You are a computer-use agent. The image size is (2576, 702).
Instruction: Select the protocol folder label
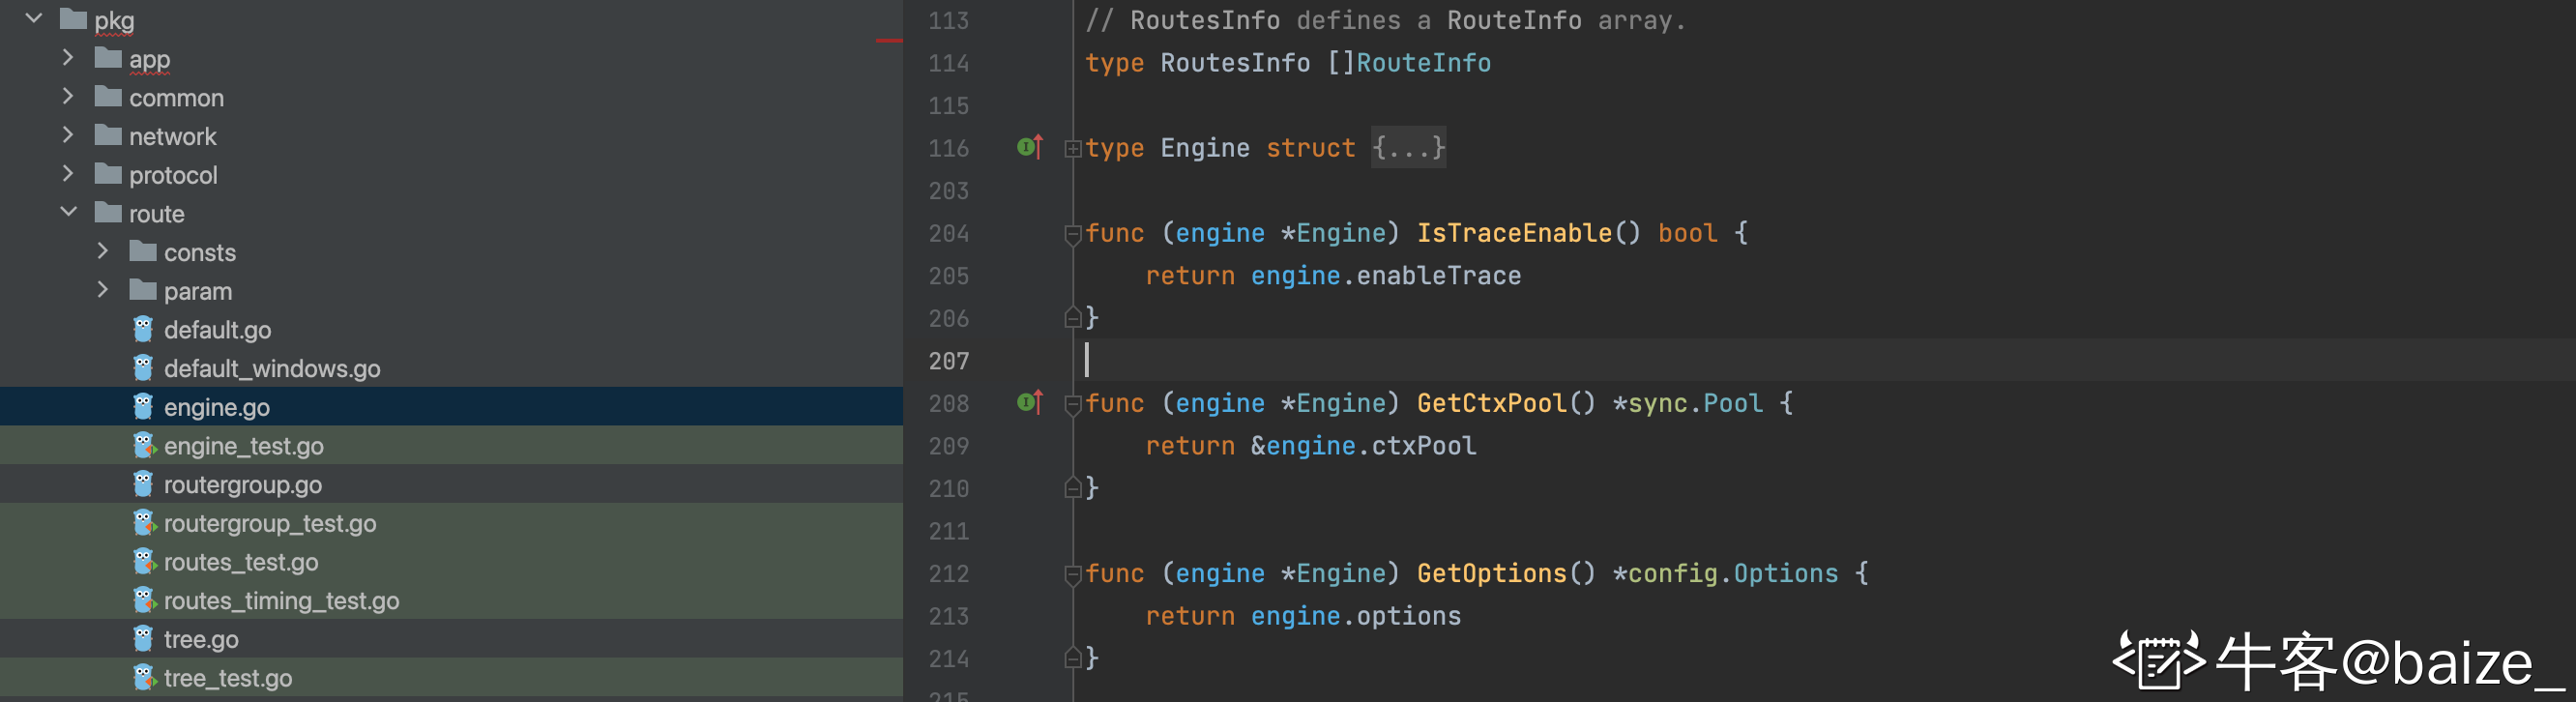point(173,175)
